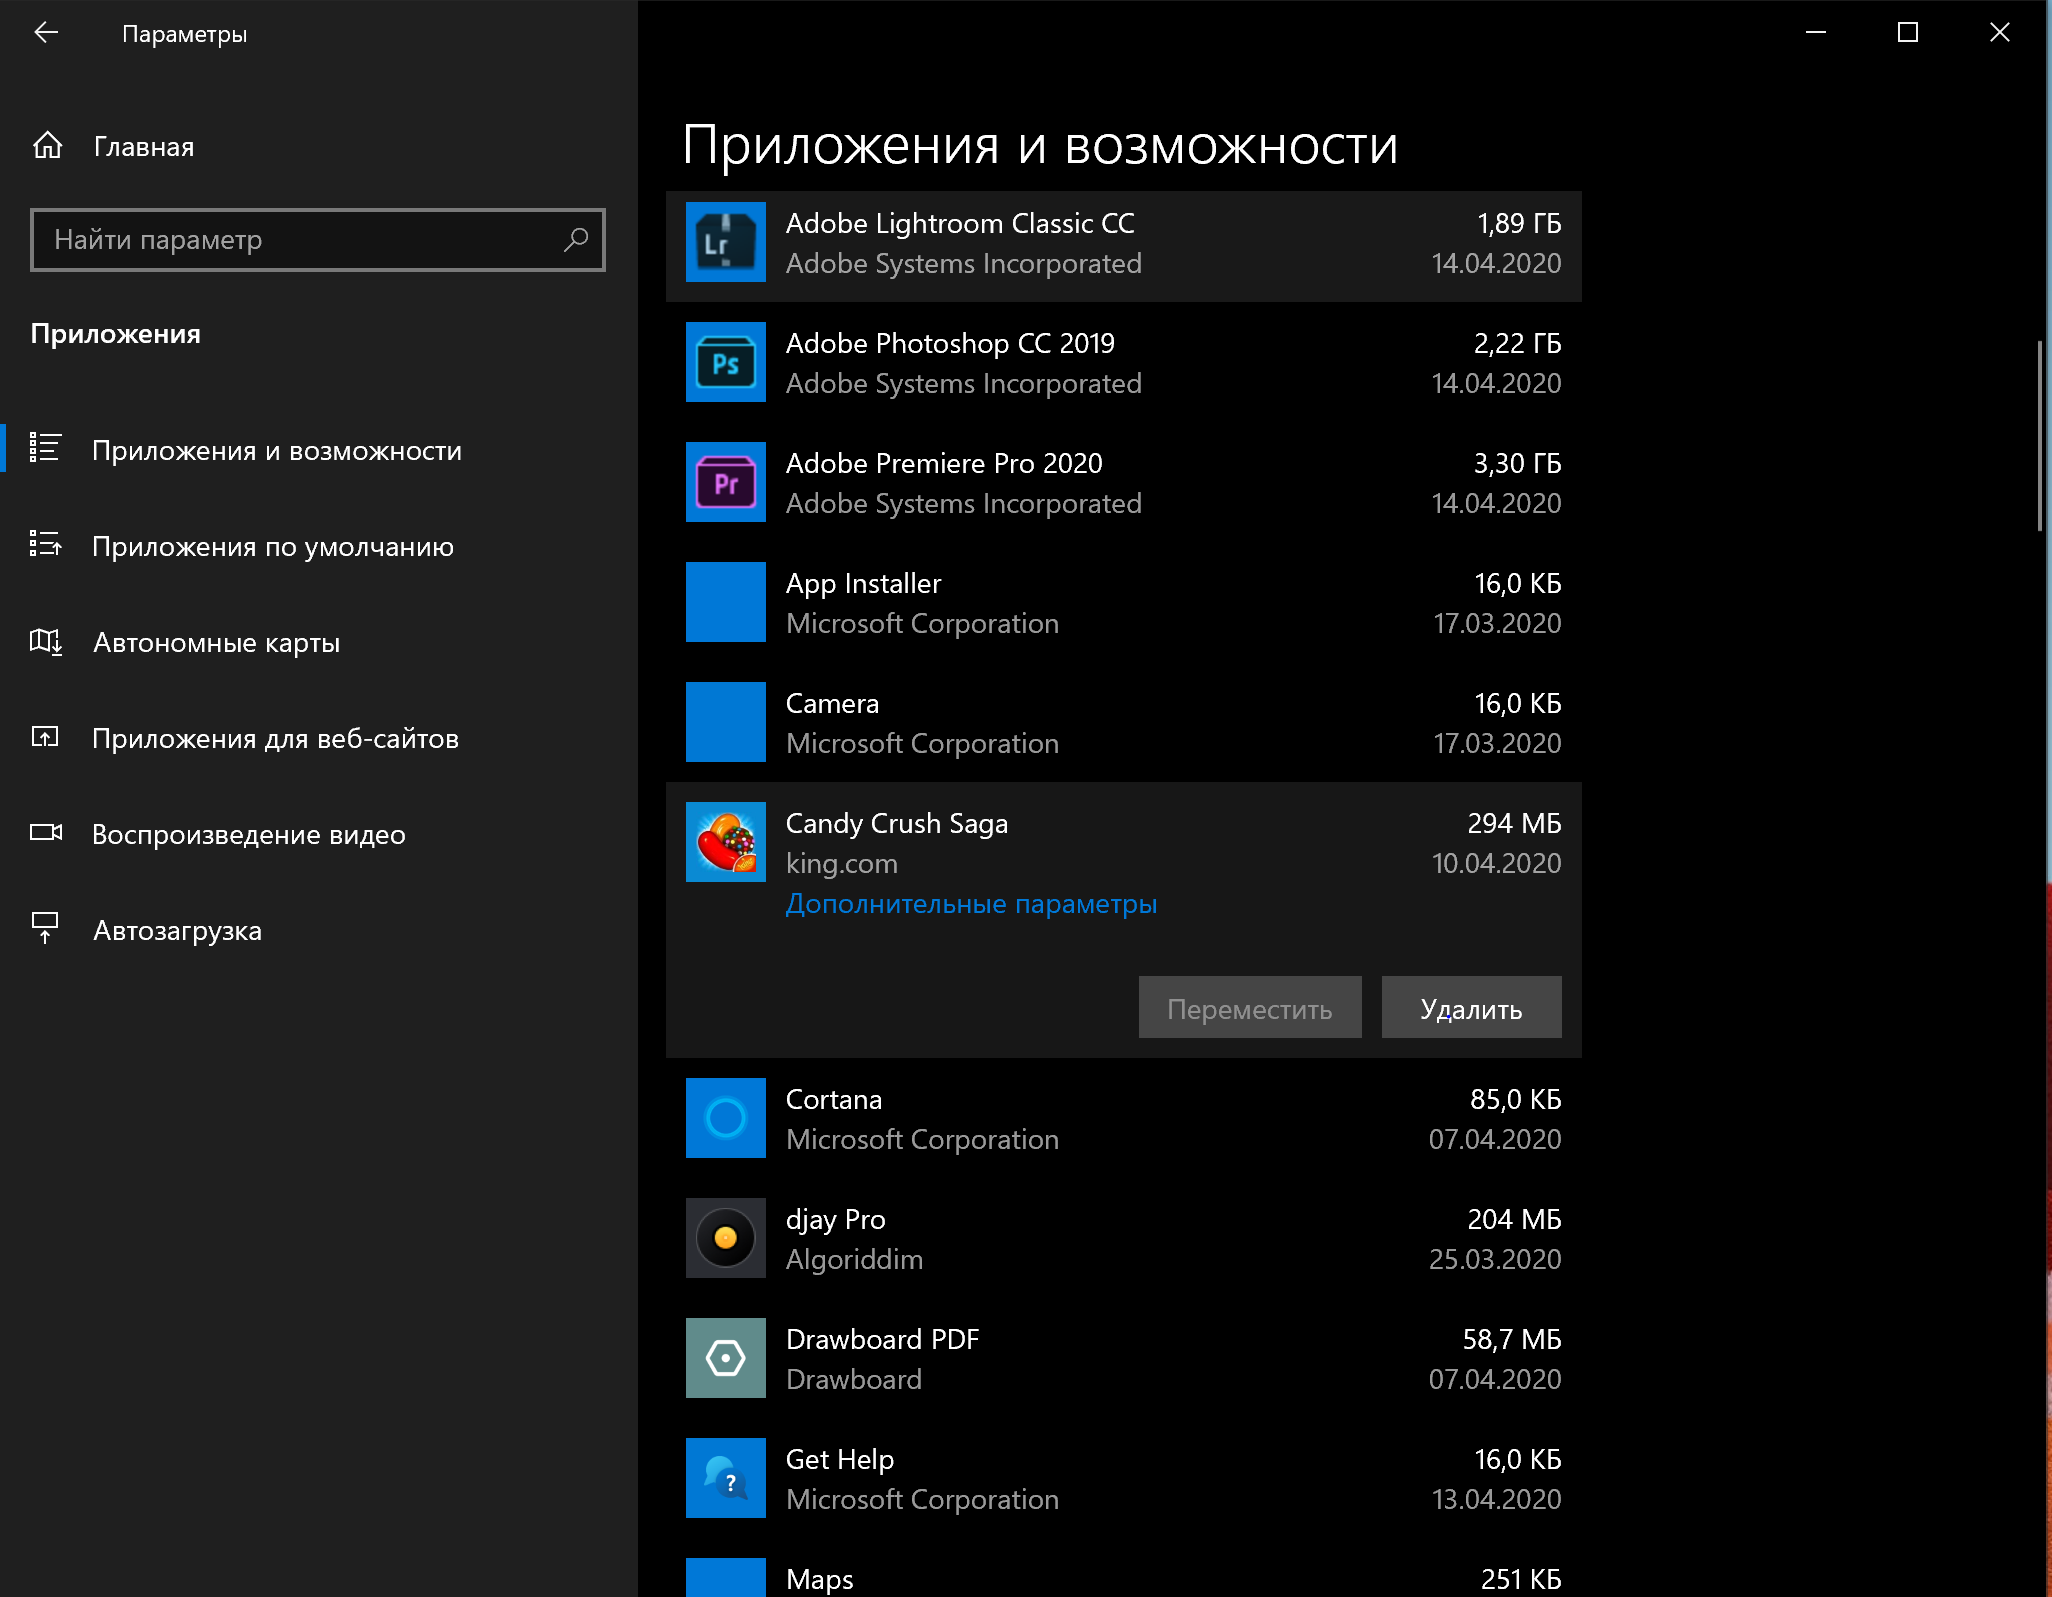Select the Adobe Photoshop CC 2019 icon
The height and width of the screenshot is (1597, 2052).
coord(725,362)
